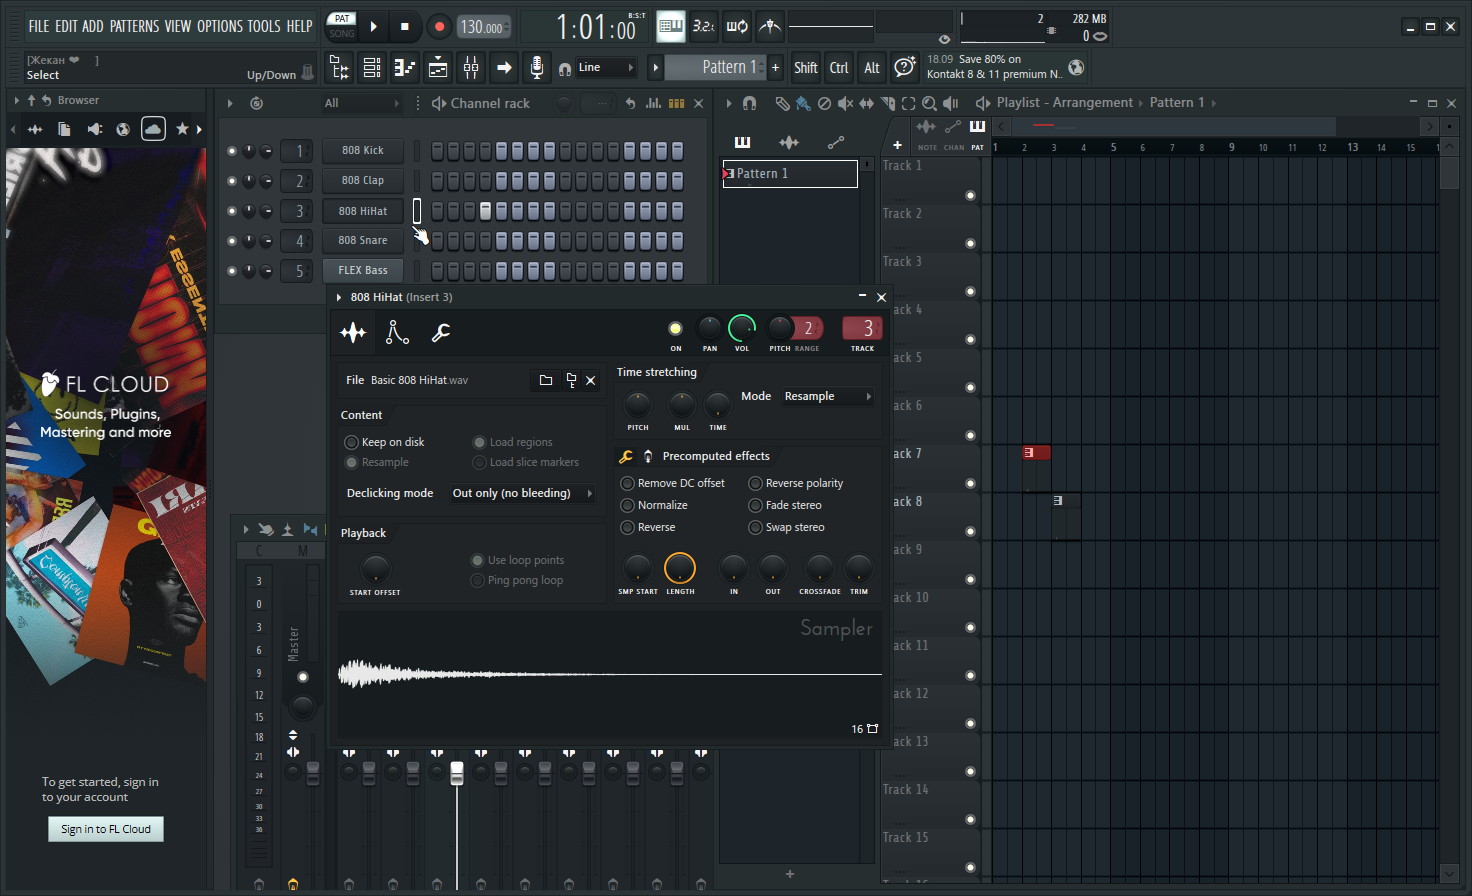
Task: Click the graph editor icon in Channel rack
Action: pos(653,103)
